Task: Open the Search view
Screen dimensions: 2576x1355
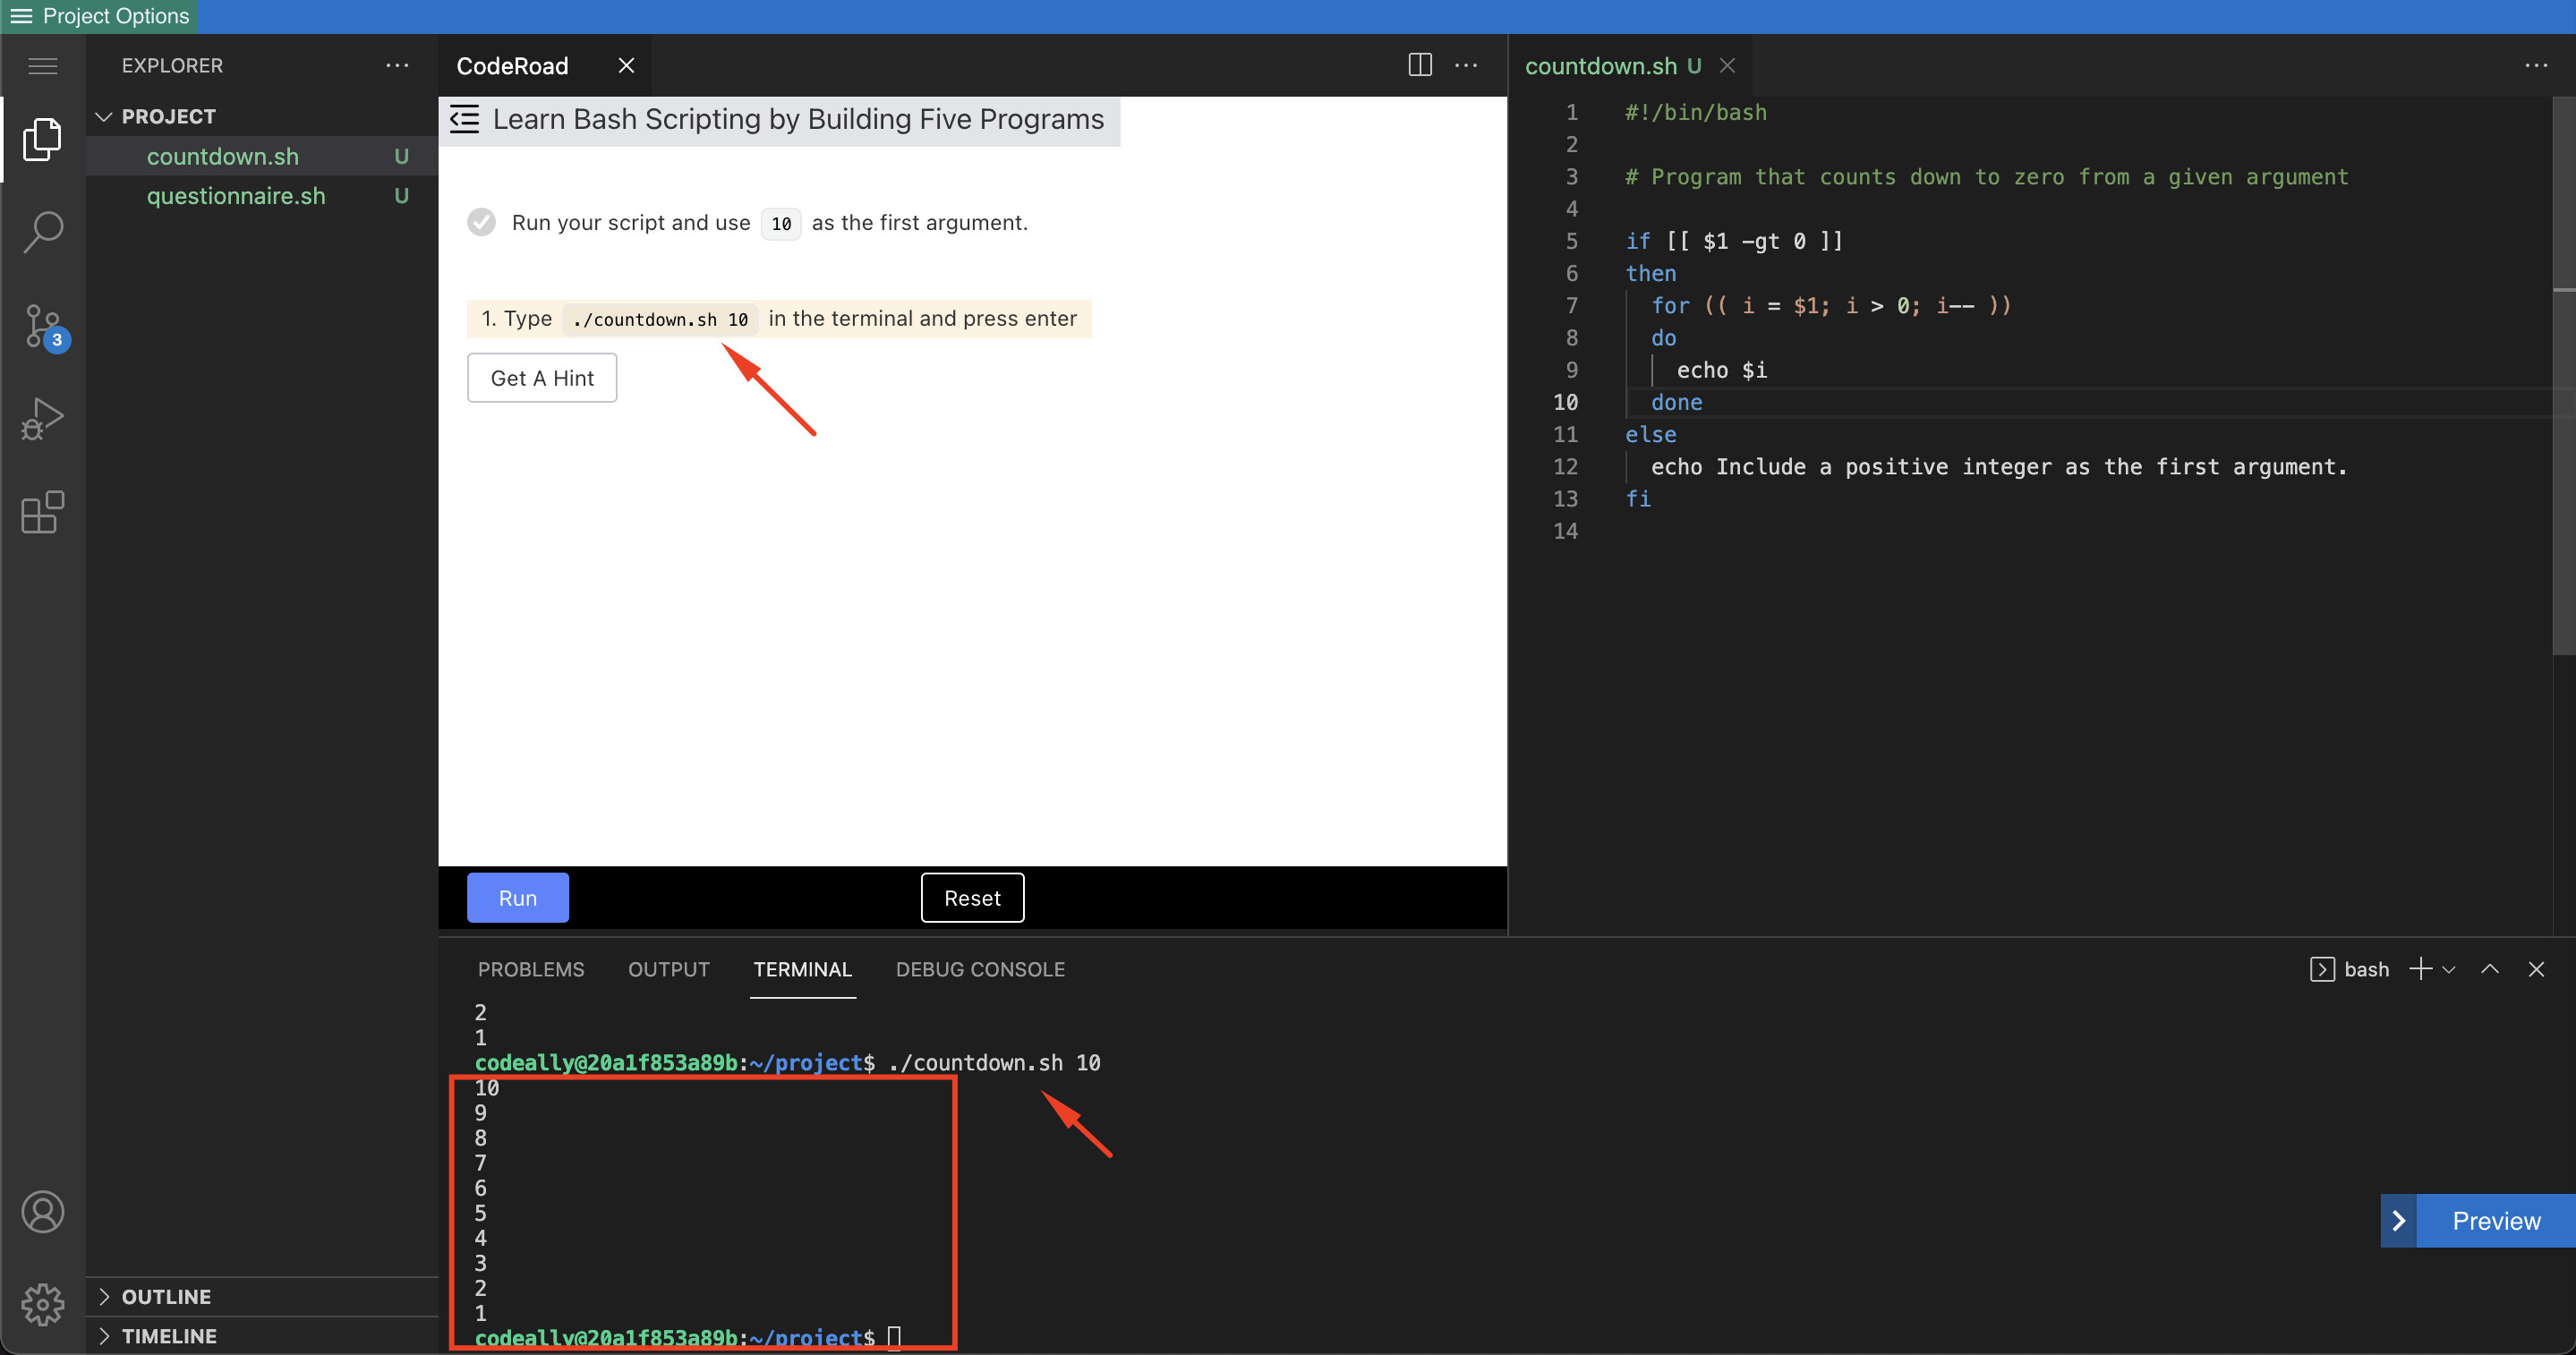Action: pos(42,231)
